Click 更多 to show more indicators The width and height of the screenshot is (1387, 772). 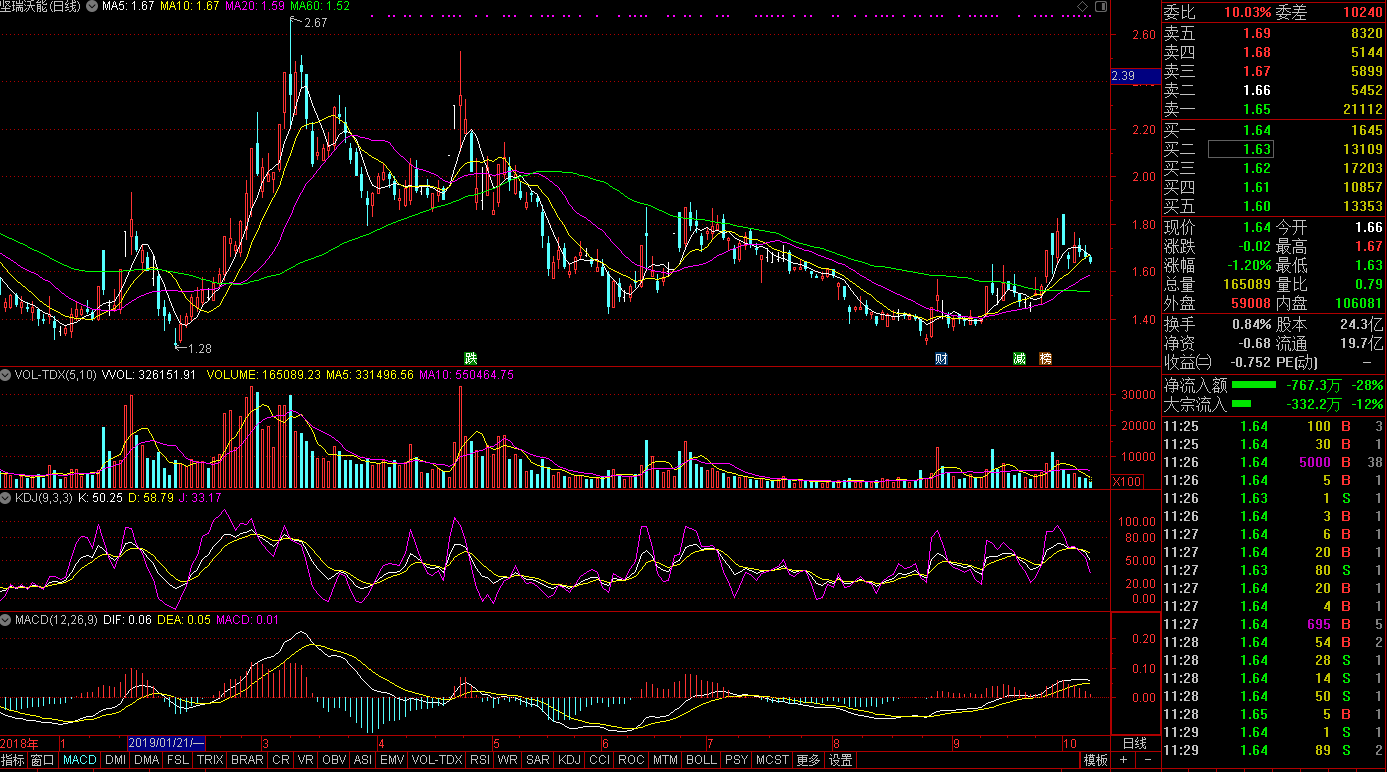pos(808,760)
